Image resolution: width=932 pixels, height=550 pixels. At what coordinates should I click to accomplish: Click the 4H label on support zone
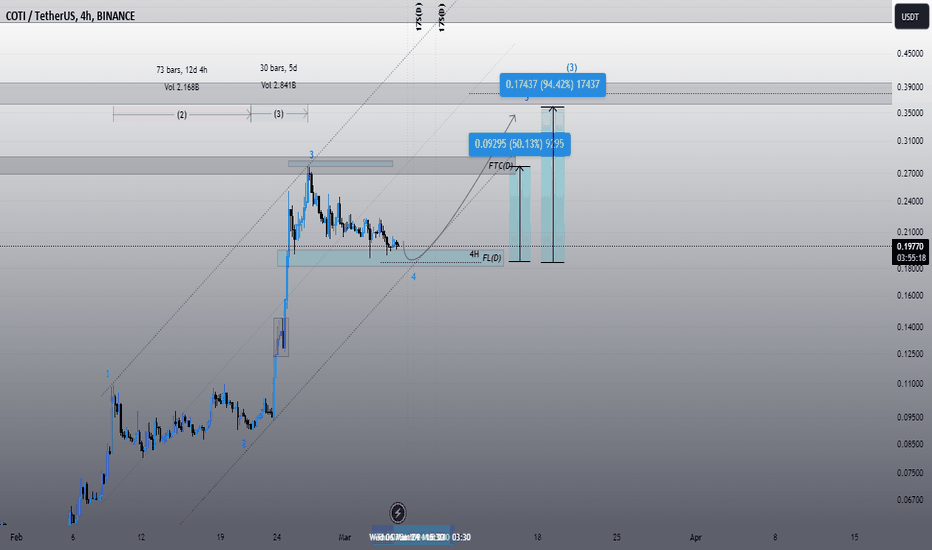(x=474, y=254)
